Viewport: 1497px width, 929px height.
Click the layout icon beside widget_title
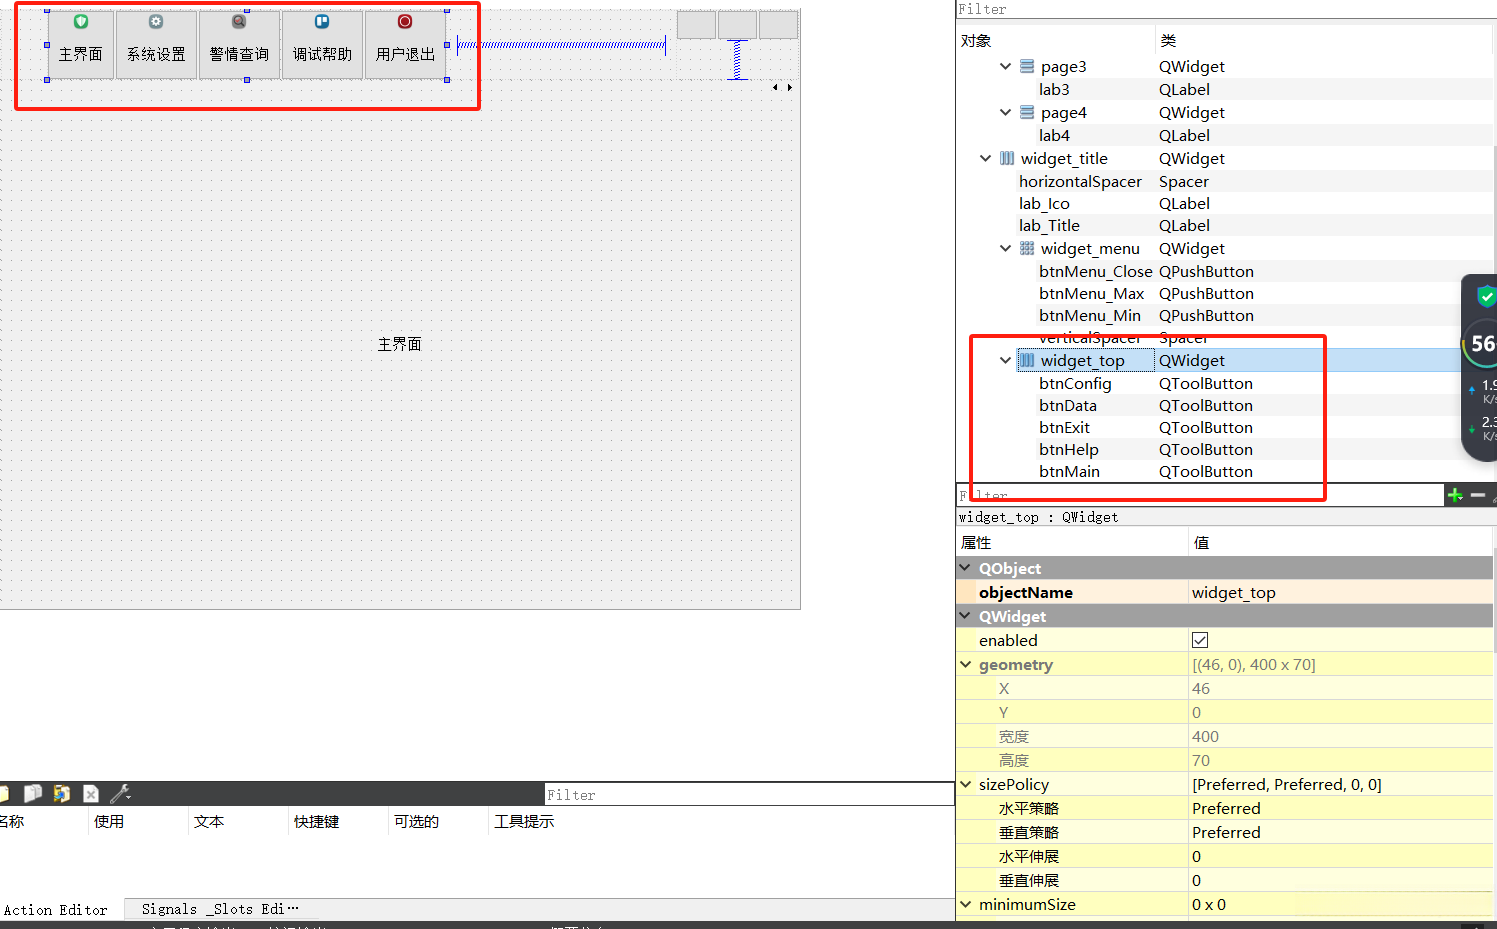pos(1007,158)
